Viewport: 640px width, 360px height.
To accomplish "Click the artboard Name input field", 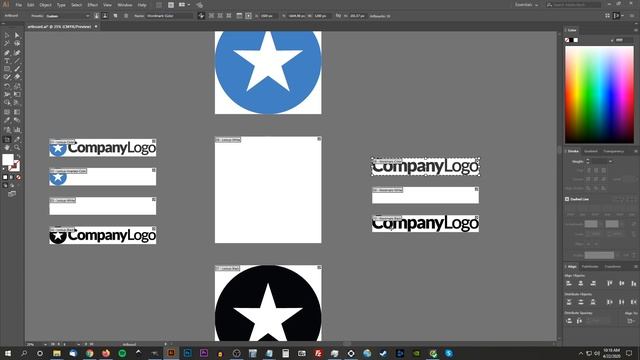I will tap(169, 16).
